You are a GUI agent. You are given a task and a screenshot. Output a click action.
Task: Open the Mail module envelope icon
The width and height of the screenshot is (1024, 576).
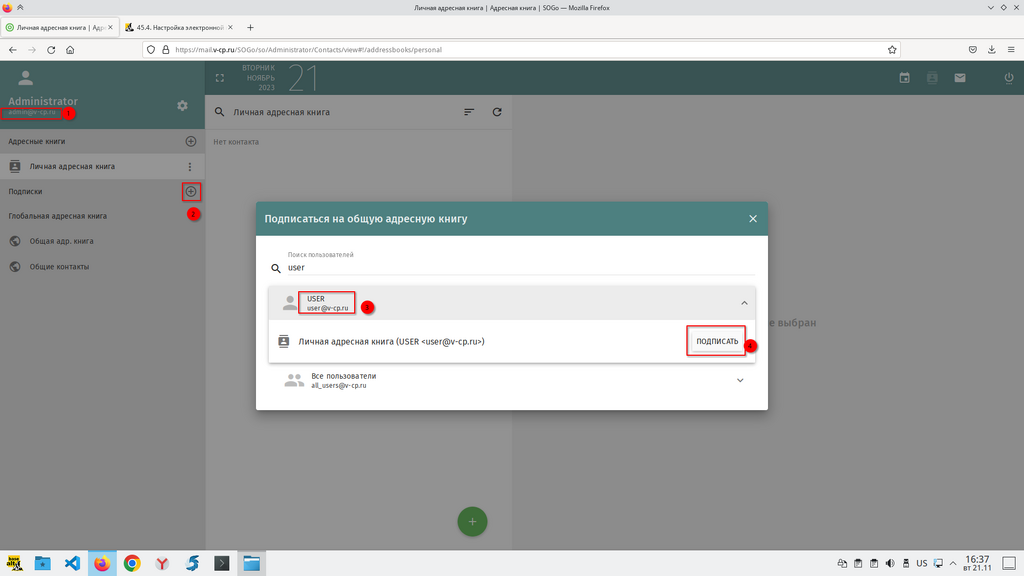pyautogui.click(x=960, y=78)
